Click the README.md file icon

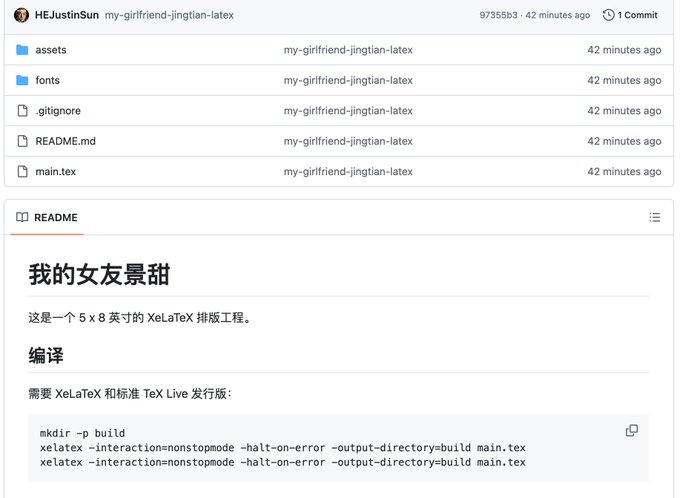22,141
